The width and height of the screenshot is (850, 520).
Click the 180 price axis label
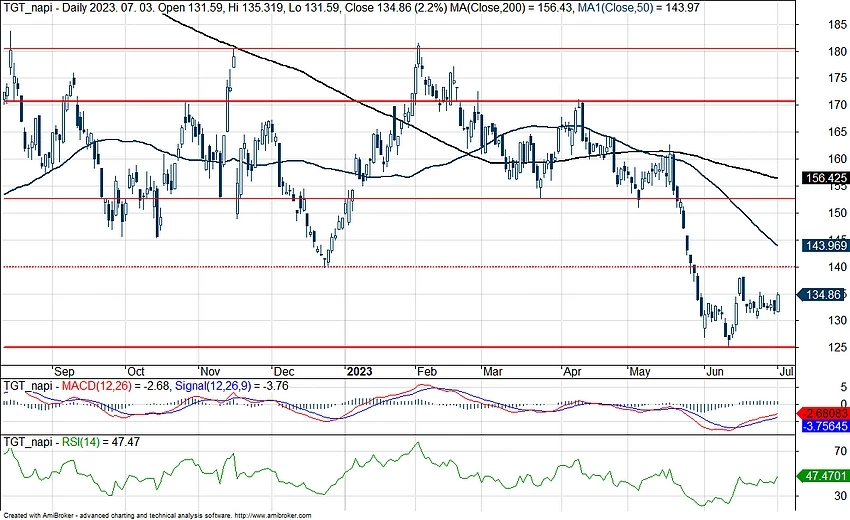(x=838, y=52)
